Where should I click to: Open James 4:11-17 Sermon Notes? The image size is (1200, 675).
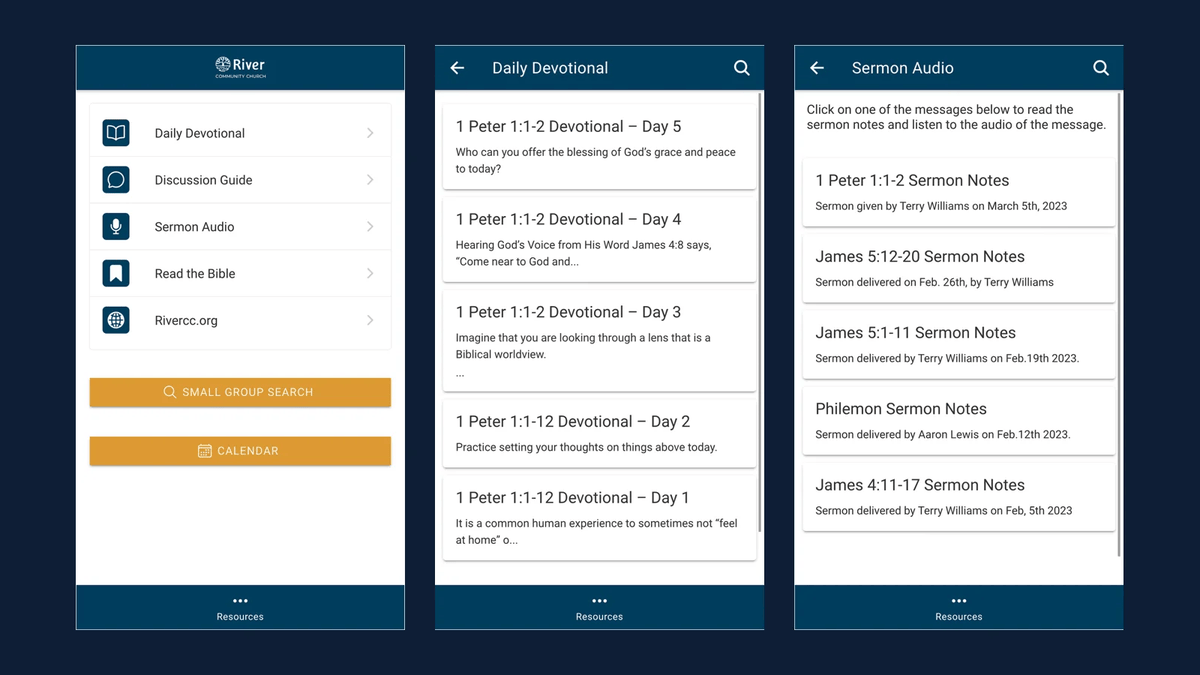(x=958, y=496)
